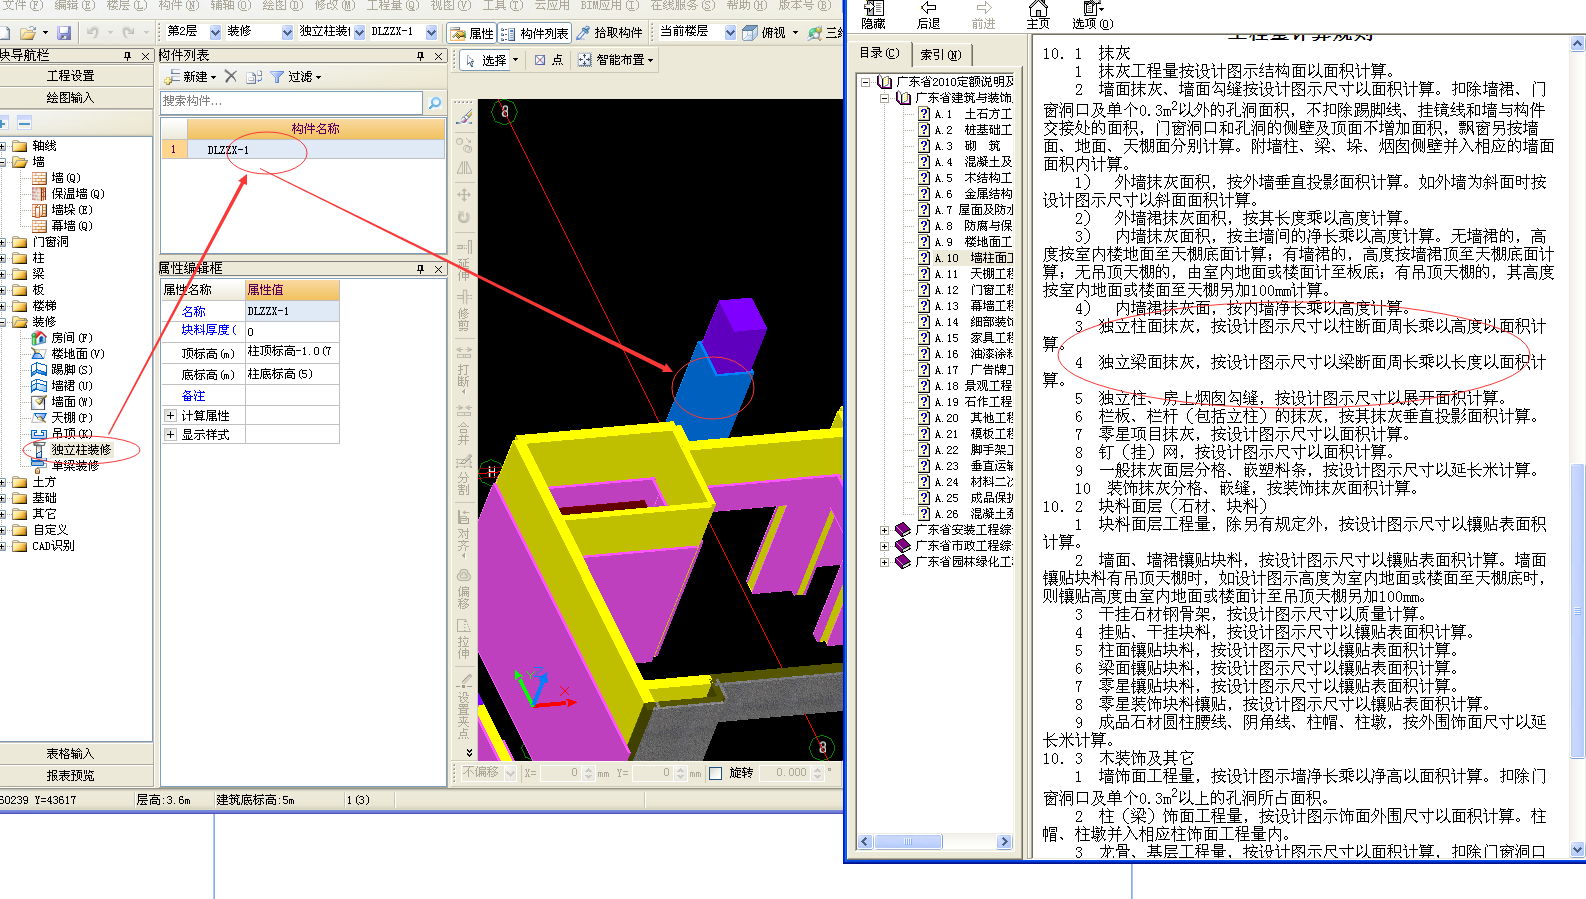Screen dimensions: 1586x899
Task: Click 表格输入 navigation button
Action: click(x=71, y=754)
